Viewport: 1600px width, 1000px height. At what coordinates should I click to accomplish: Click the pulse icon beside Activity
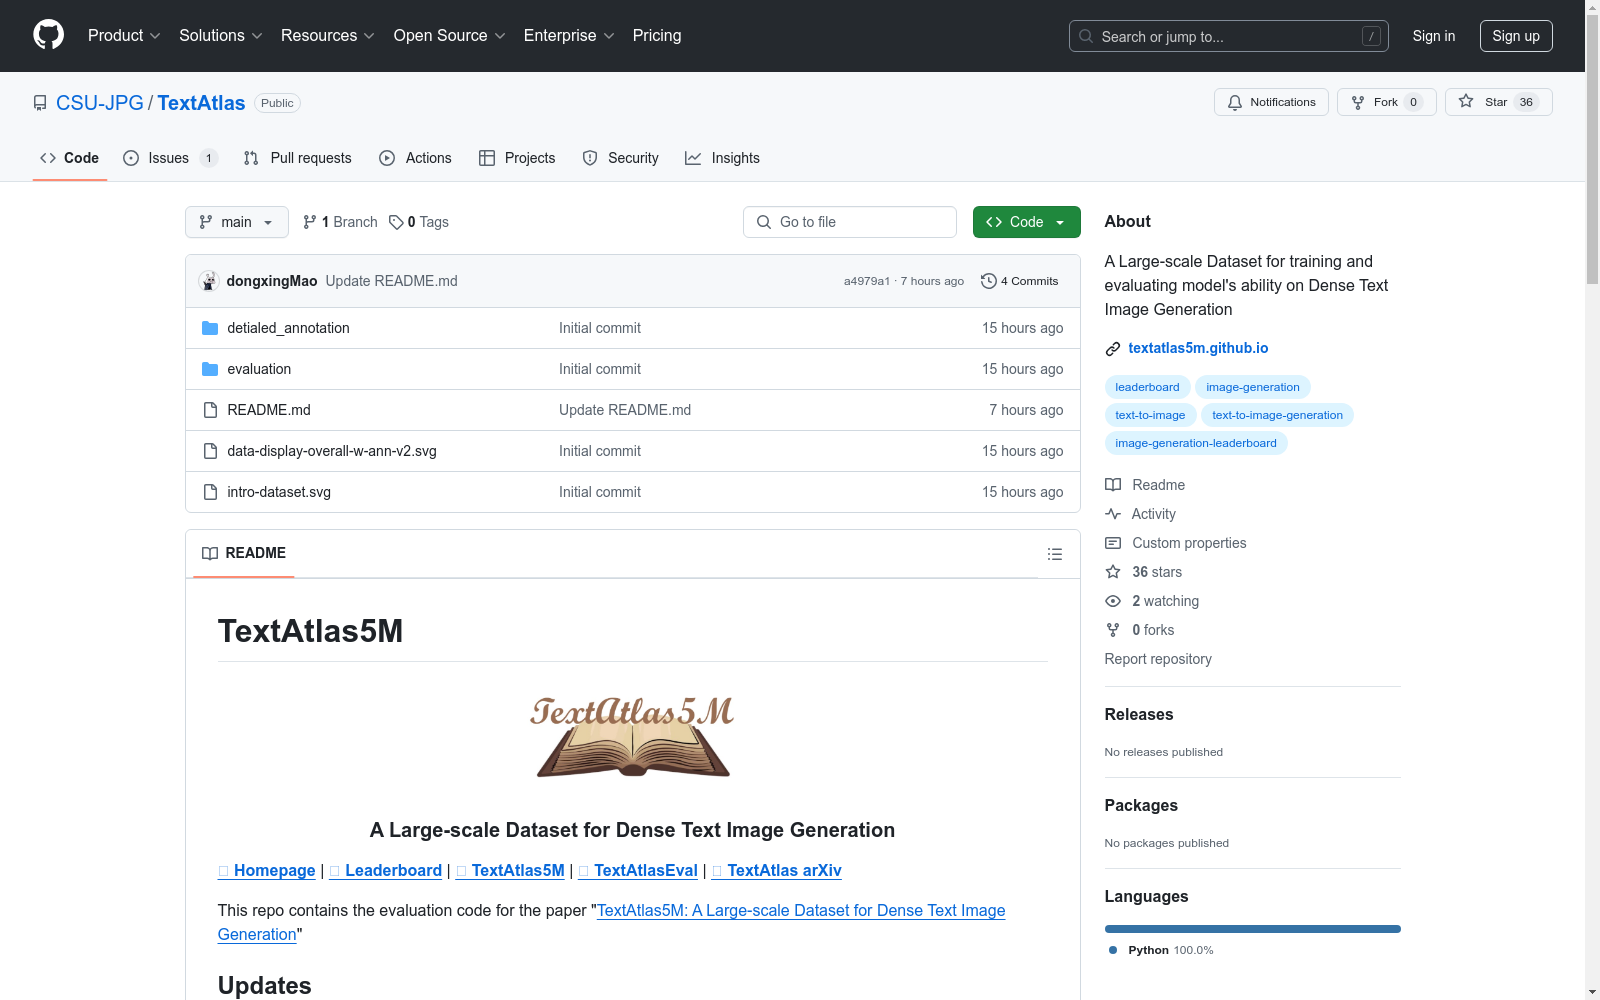tap(1113, 514)
